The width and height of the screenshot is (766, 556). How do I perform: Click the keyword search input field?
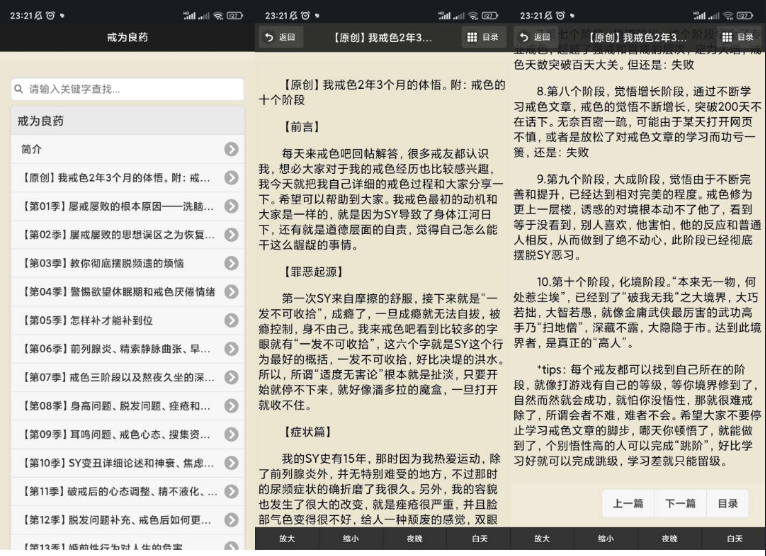click(133, 89)
